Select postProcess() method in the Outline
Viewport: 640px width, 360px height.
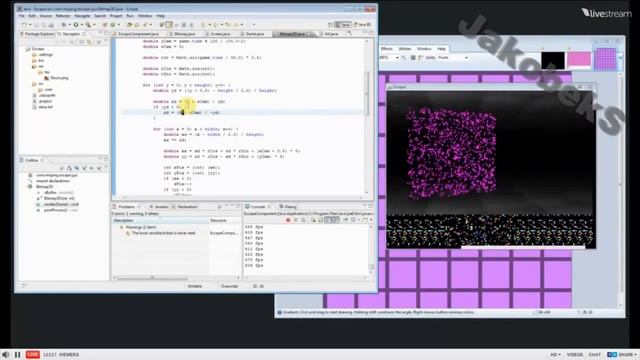(x=61, y=210)
